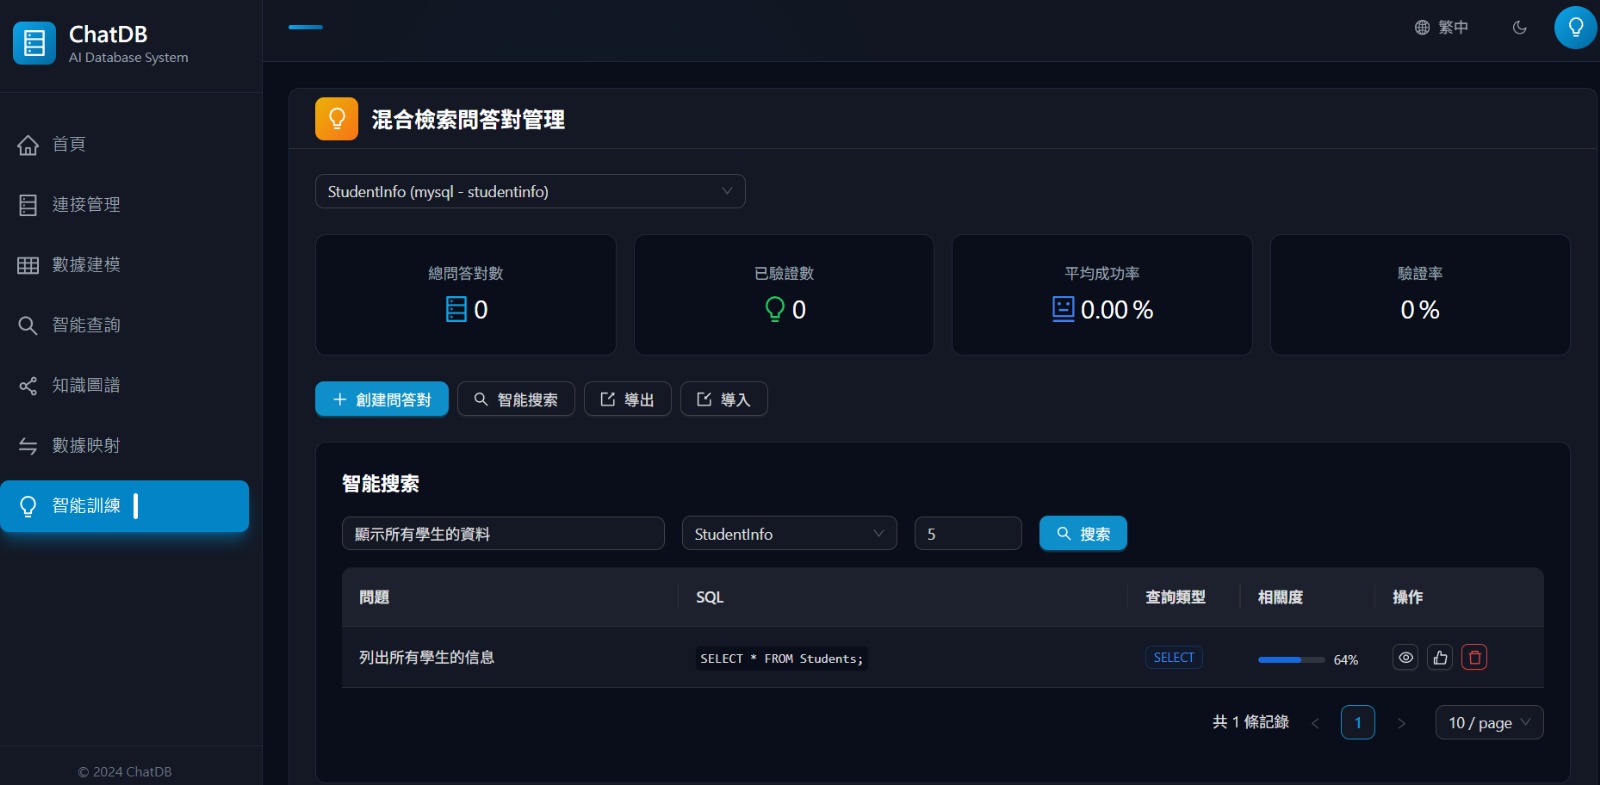Click the export icon beside 導出
This screenshot has width=1600, height=785.
[608, 399]
